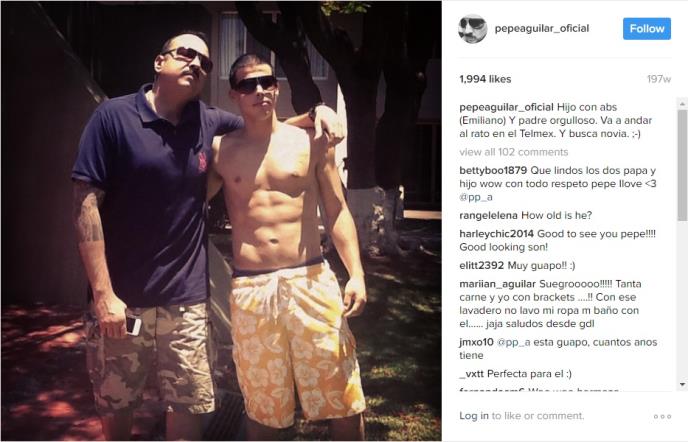Open the 197w post timestamp
The width and height of the screenshot is (688, 442).
click(659, 79)
